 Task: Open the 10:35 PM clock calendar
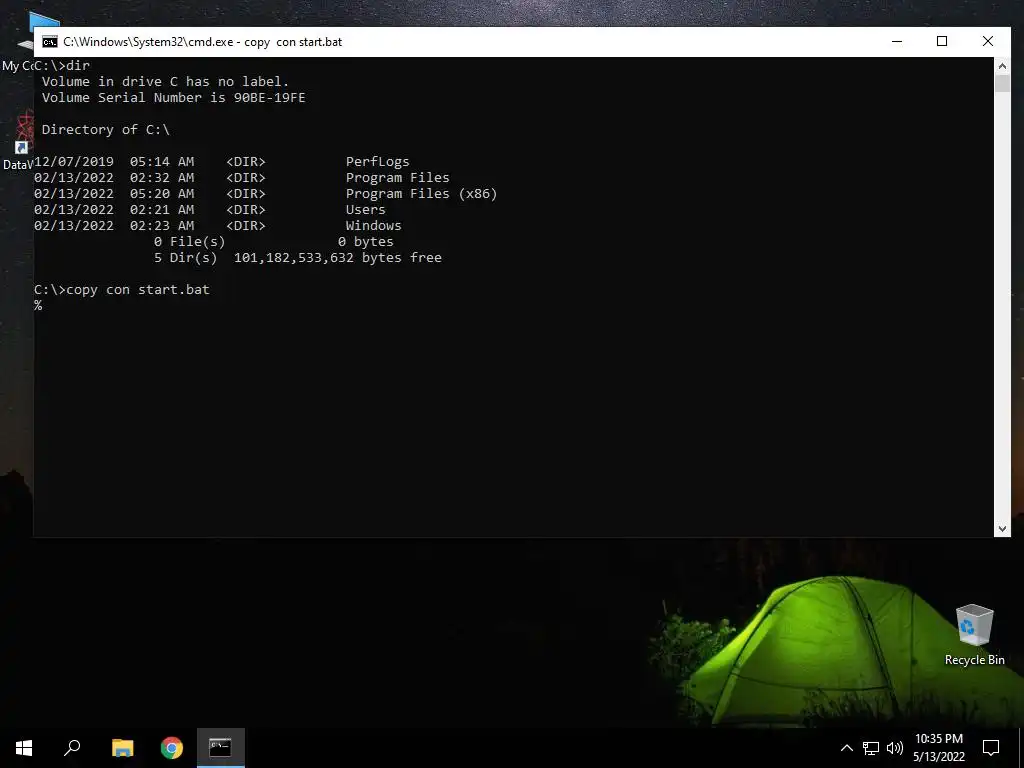point(938,748)
